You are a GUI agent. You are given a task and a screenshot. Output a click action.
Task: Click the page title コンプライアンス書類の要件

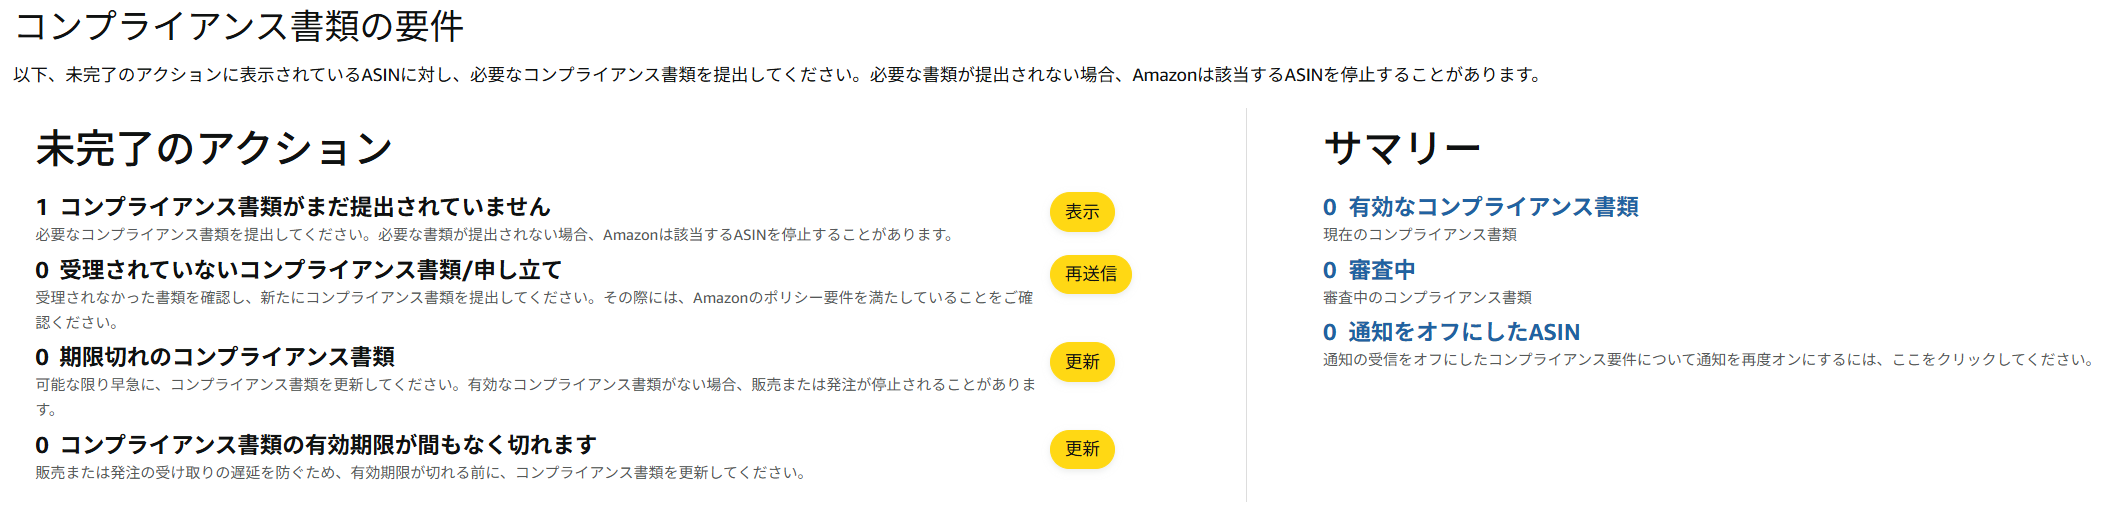tap(239, 27)
